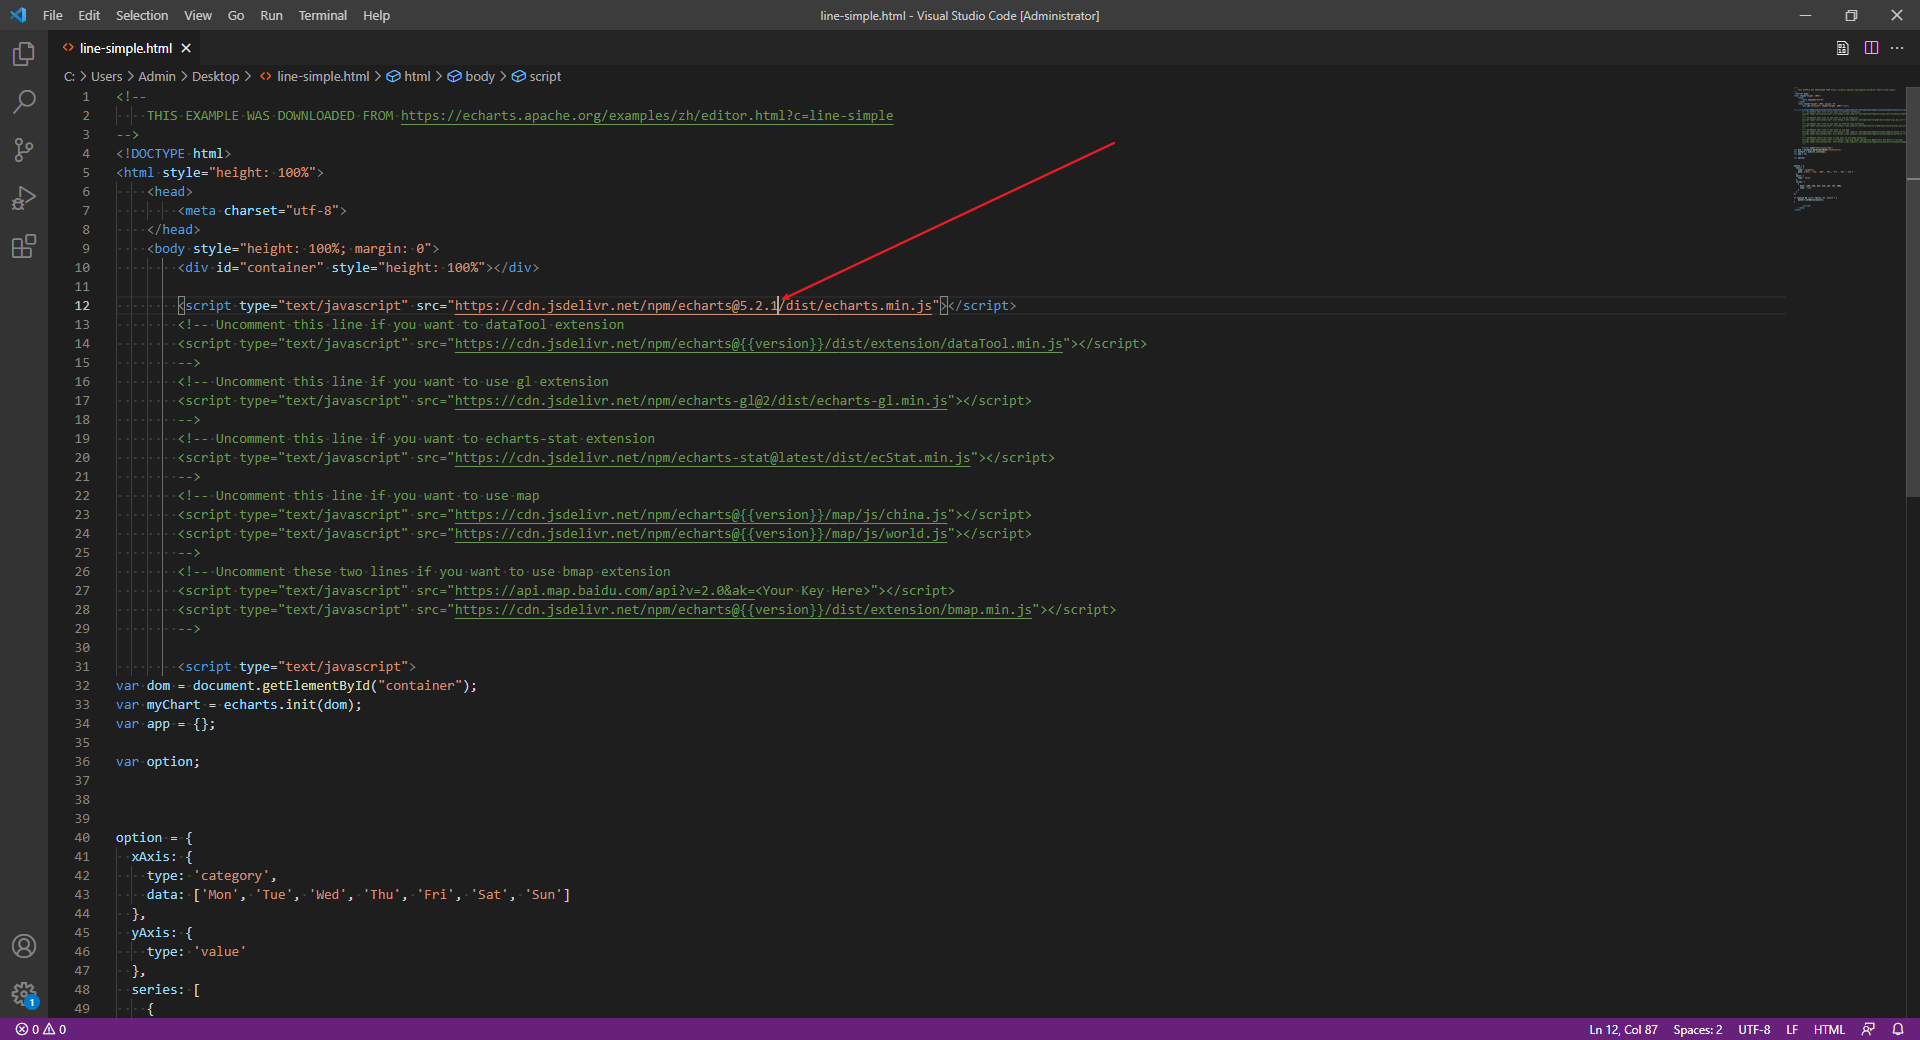This screenshot has width=1920, height=1040.
Task: Change end of line sequence LF
Action: 1792,1029
